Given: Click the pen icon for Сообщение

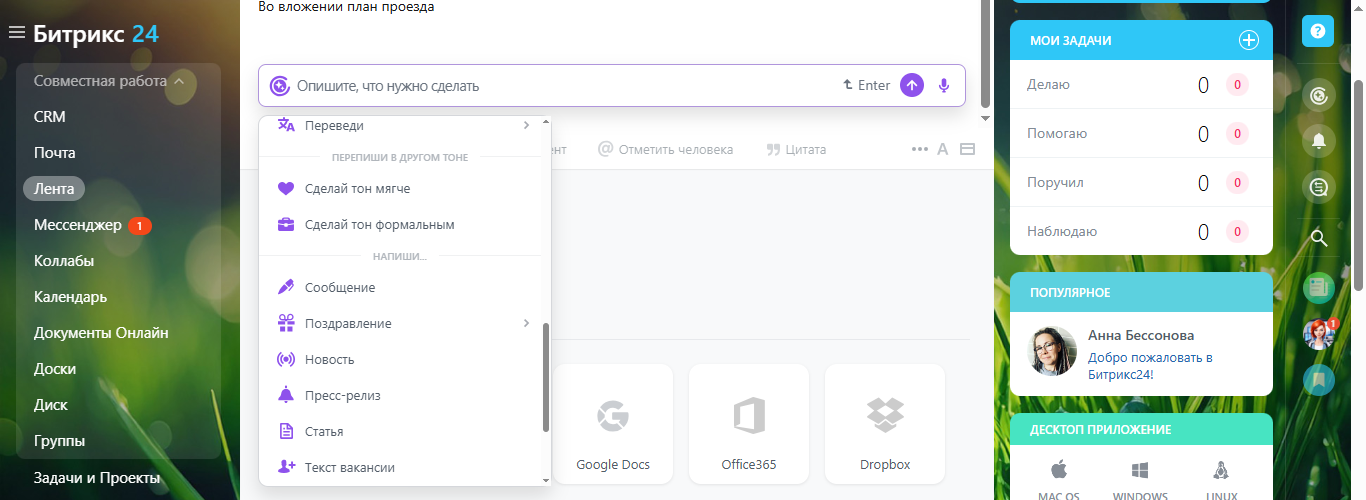Looking at the screenshot, I should point(286,287).
